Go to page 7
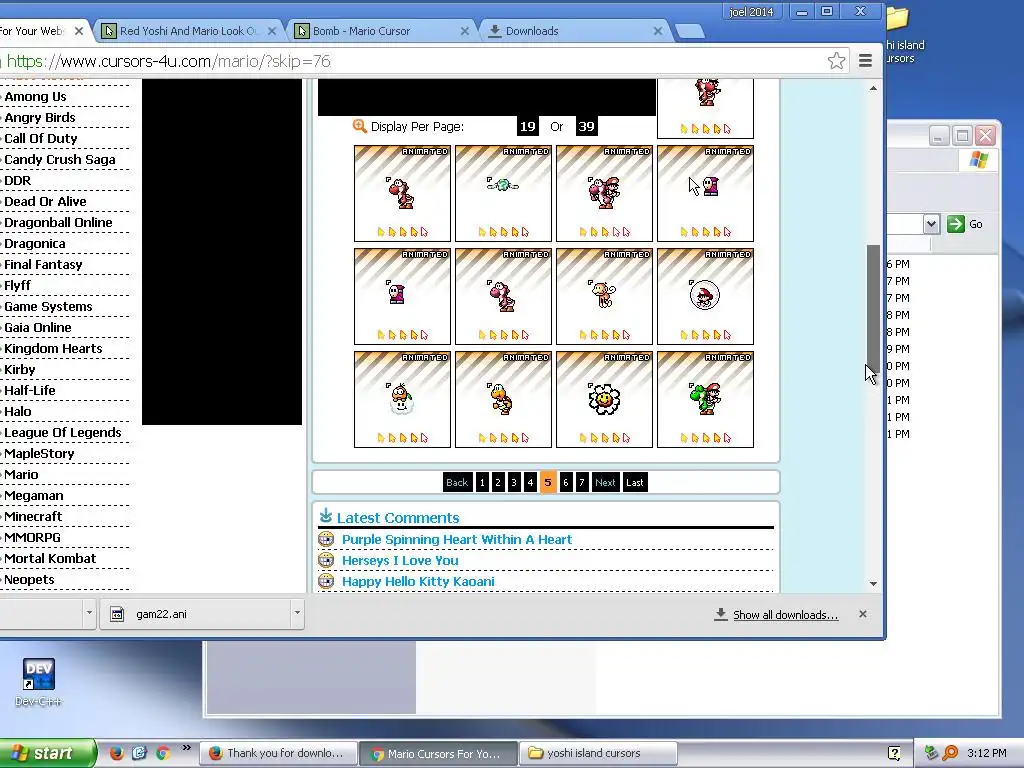 point(581,482)
